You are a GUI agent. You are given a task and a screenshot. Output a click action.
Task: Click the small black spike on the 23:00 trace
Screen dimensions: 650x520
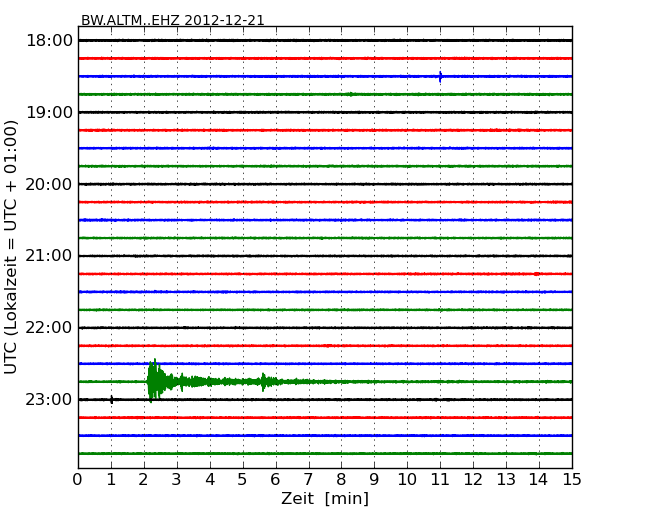112,400
